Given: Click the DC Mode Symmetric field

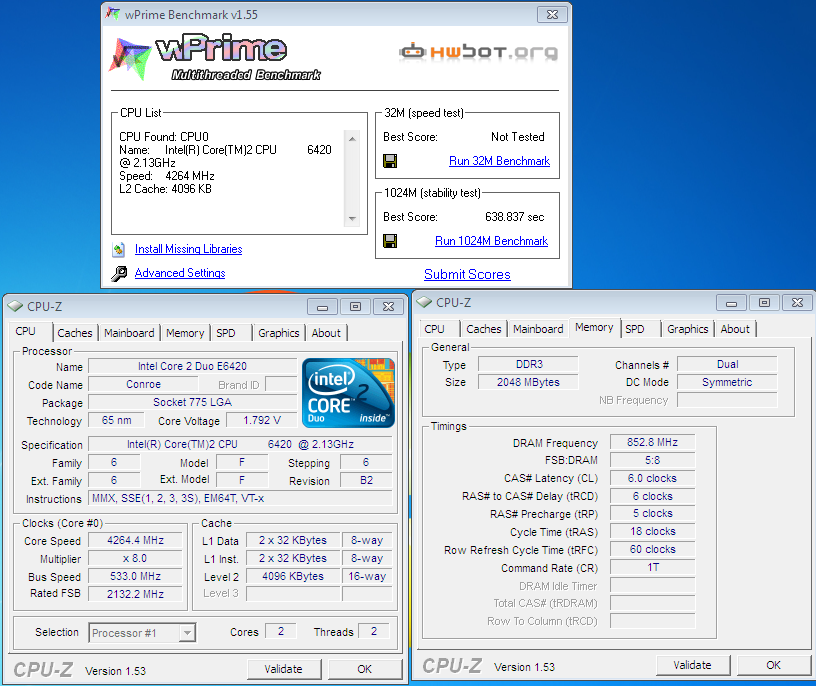Looking at the screenshot, I should [728, 382].
